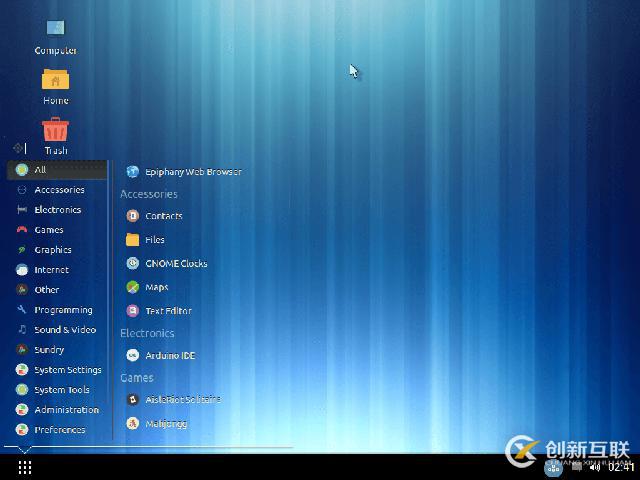Launch GNOME Clocks
This screenshot has height=480, width=640.
(x=175, y=264)
